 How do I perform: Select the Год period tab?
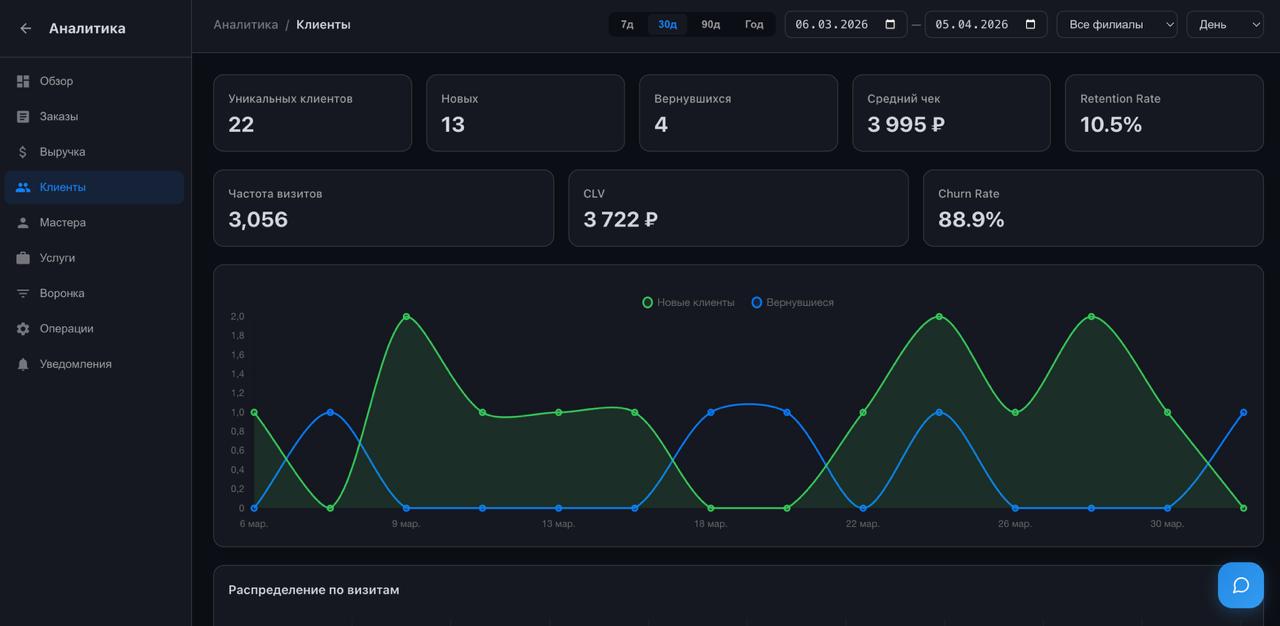click(x=754, y=25)
